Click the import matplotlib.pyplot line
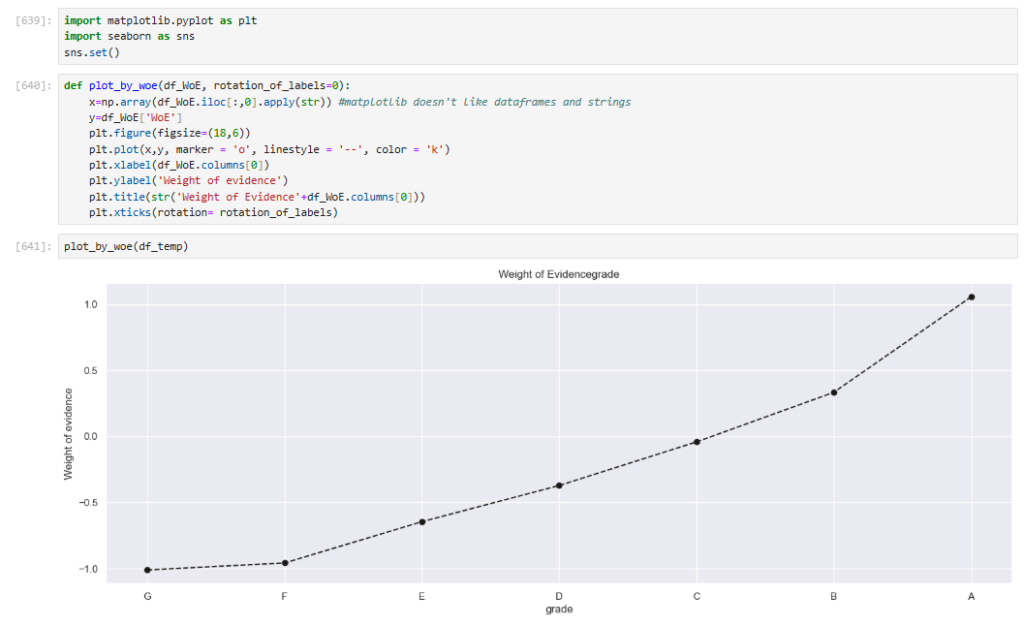Viewport: 1024px width, 626px height. pos(160,21)
